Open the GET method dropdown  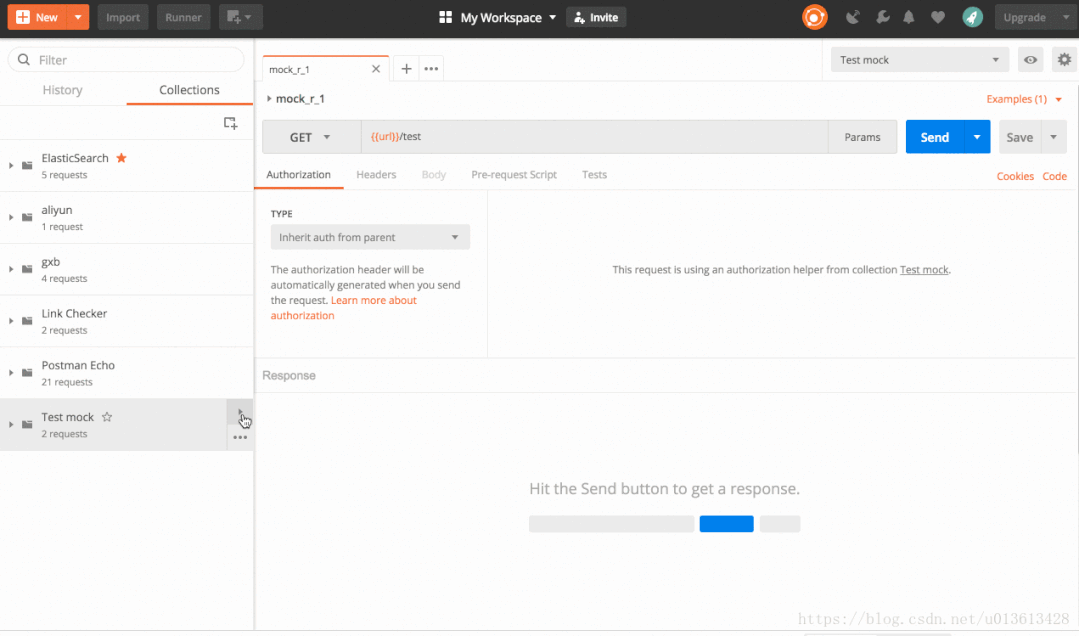[x=312, y=137]
